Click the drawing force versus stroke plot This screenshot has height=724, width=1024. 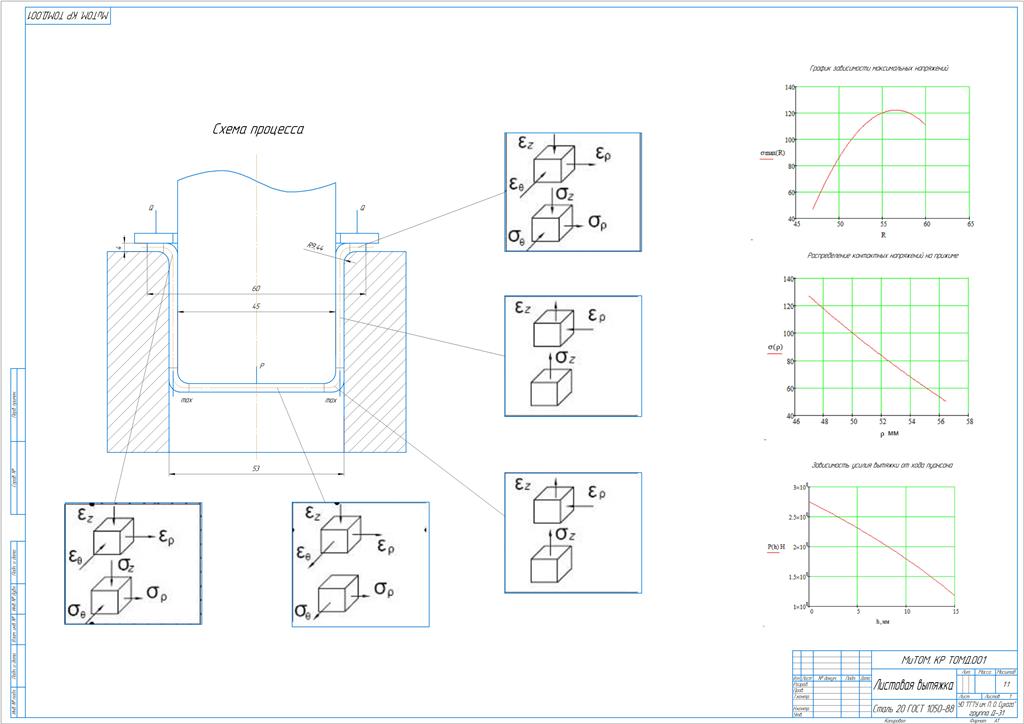[883, 546]
